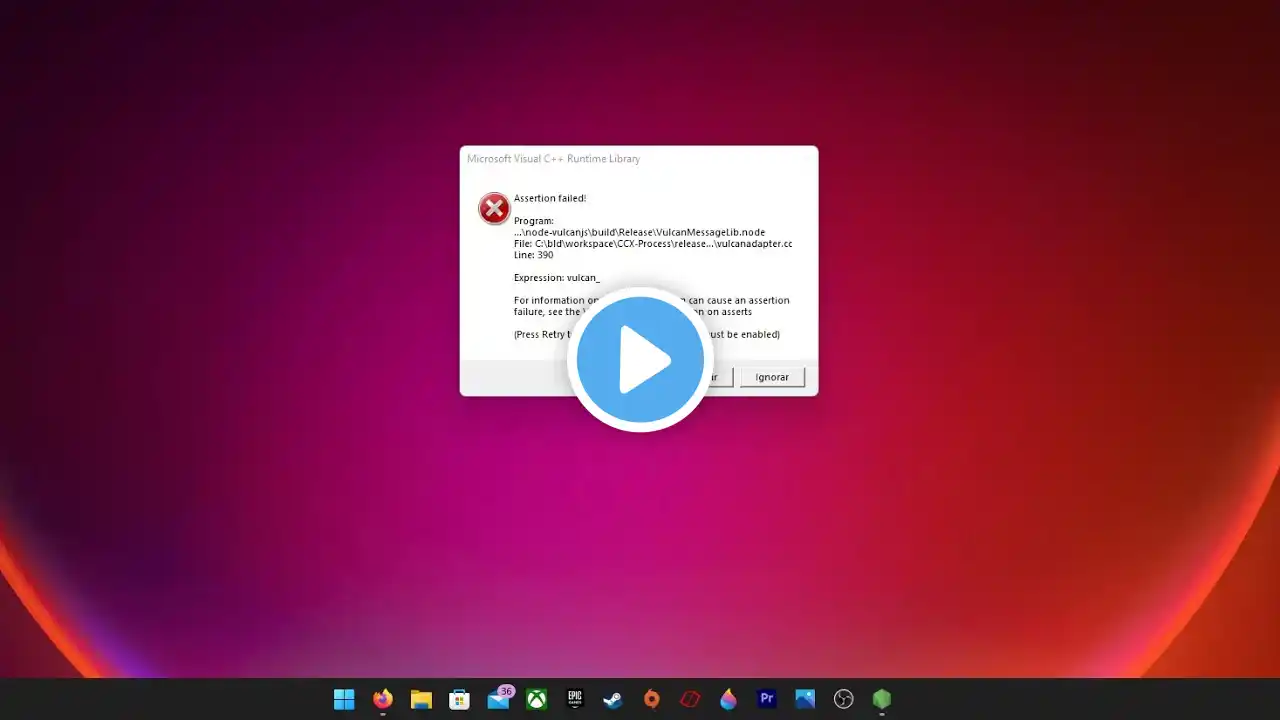The width and height of the screenshot is (1280, 720).
Task: Click the "Line: 390" text
Action: click(534, 255)
